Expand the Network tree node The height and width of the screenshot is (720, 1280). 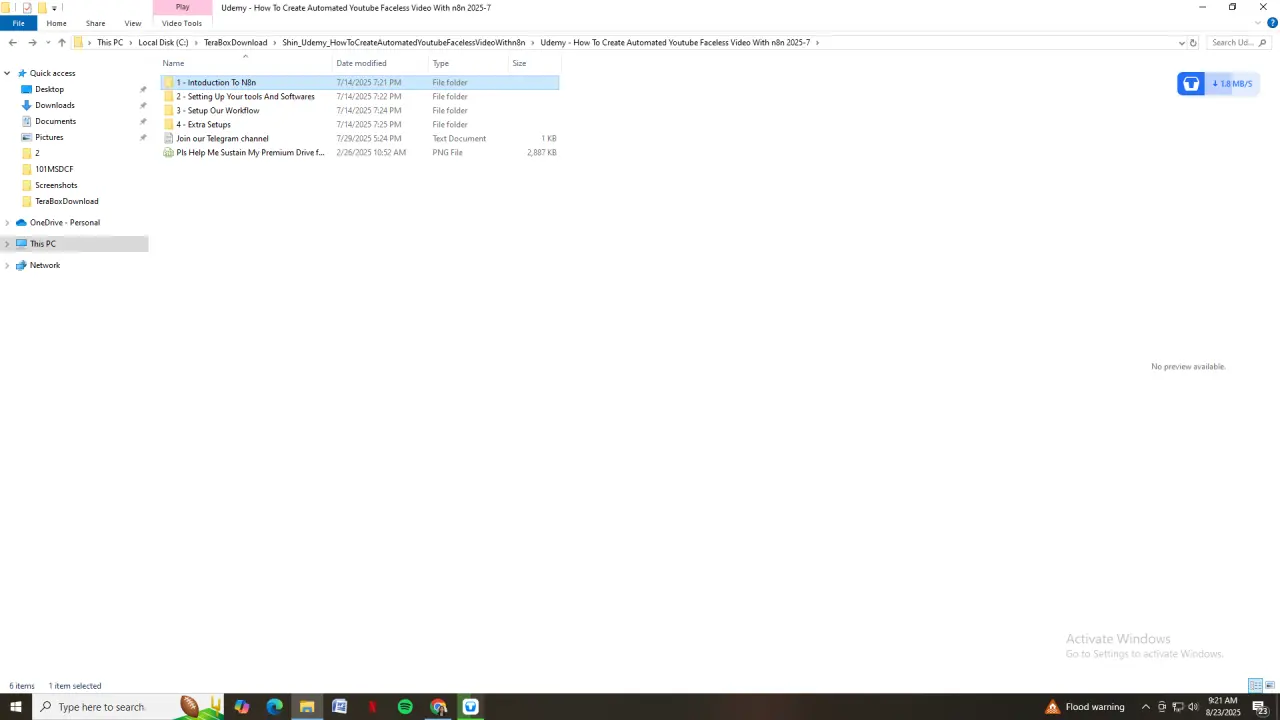8,265
